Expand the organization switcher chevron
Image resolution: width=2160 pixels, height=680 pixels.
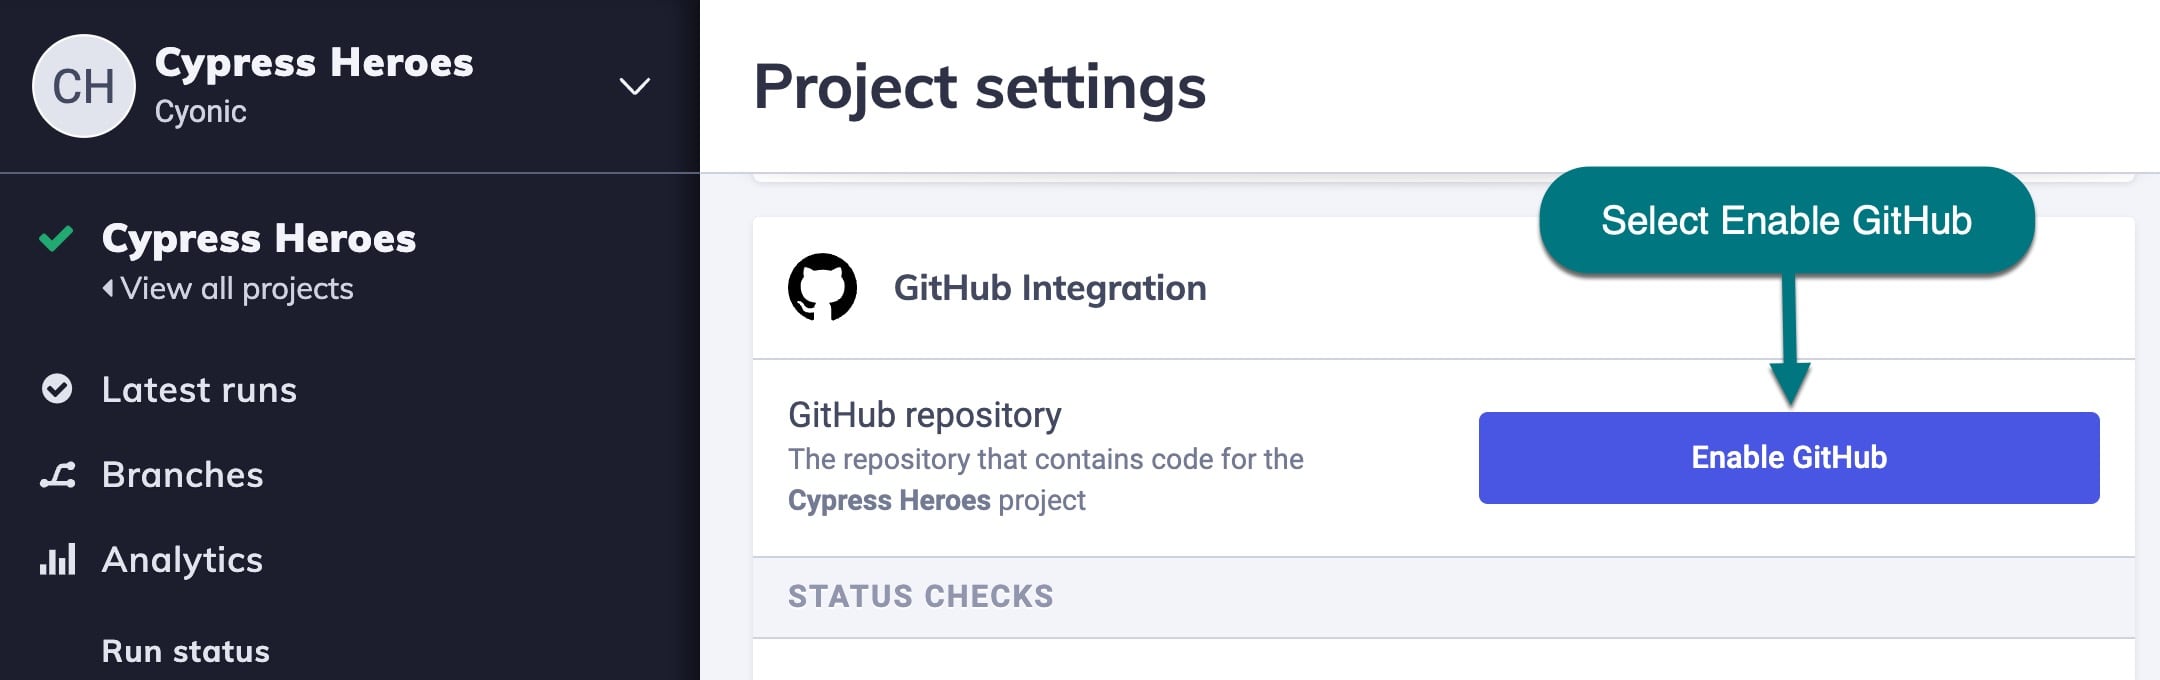click(634, 87)
